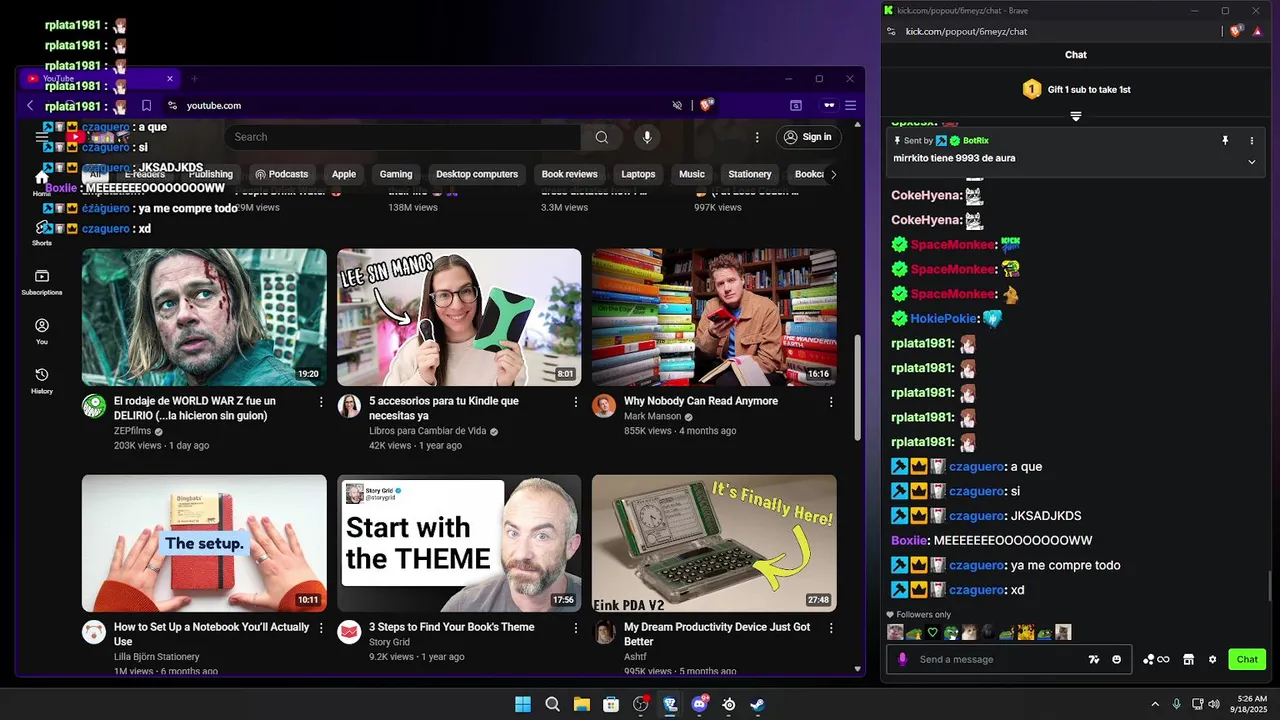Select the Gaming category chip
Viewport: 1280px width, 720px height.
tap(396, 174)
